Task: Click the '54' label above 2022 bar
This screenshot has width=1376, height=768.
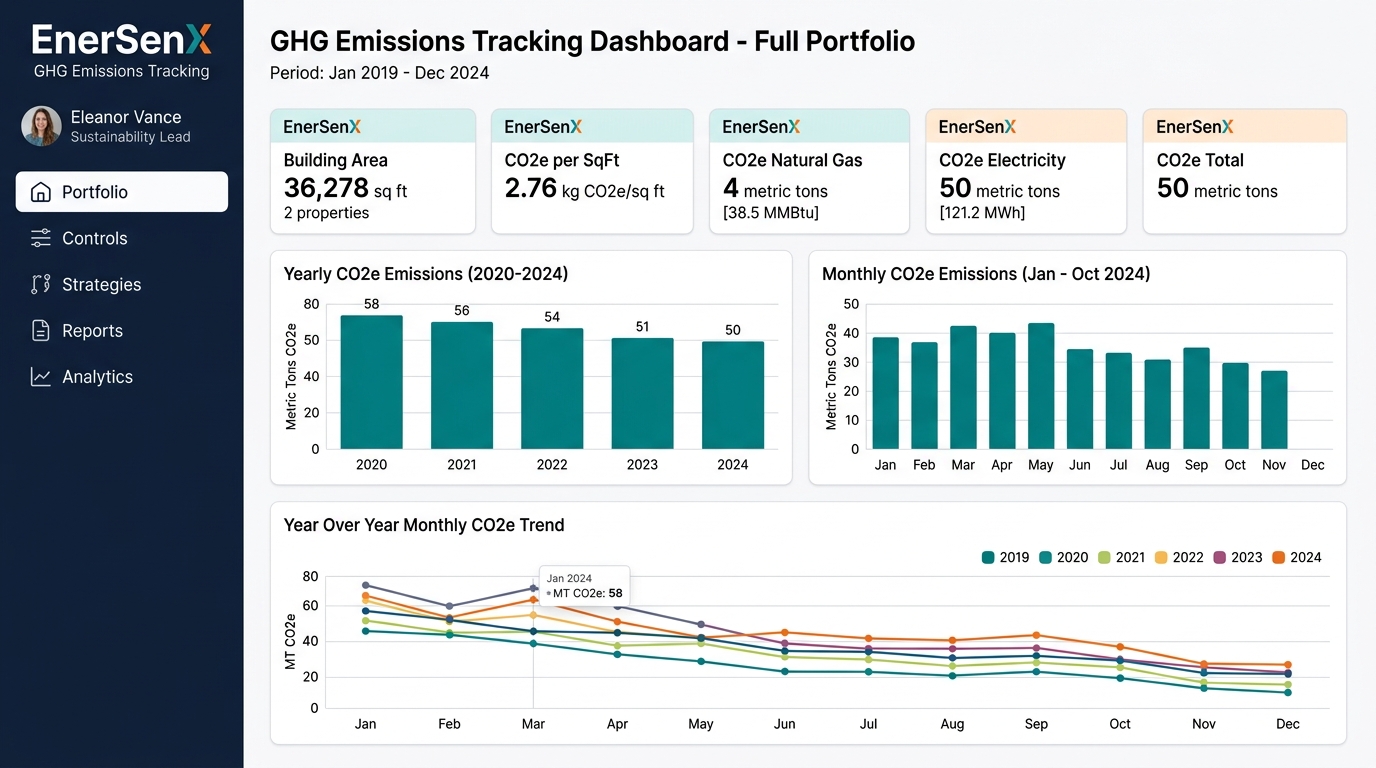Action: 552,317
